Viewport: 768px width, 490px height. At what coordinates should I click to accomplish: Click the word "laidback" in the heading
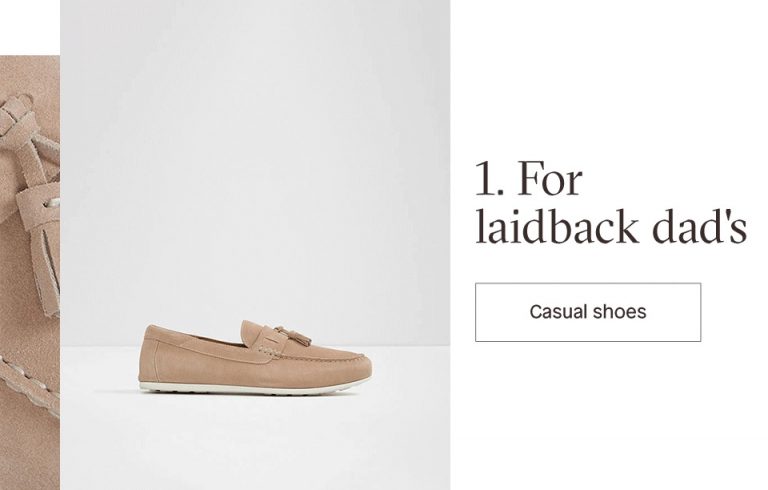tap(557, 226)
